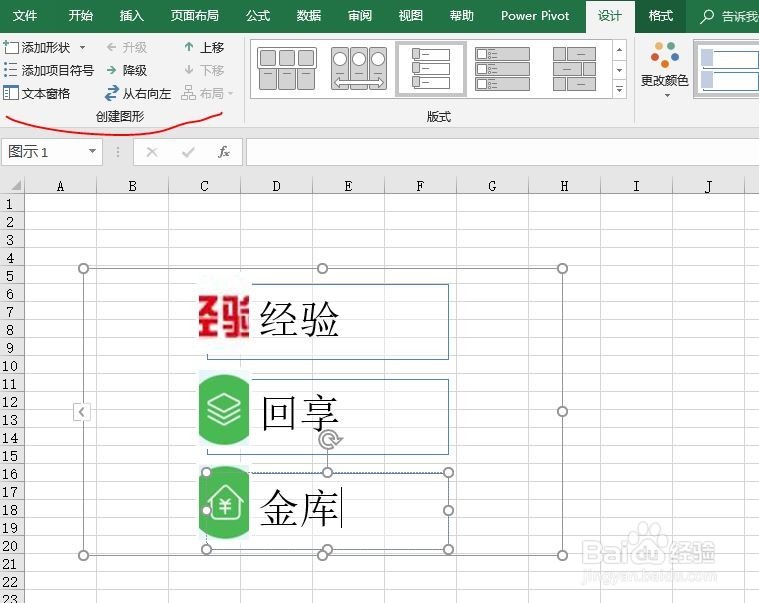
Task: Click the 经验 text in first shape
Action: coord(299,318)
